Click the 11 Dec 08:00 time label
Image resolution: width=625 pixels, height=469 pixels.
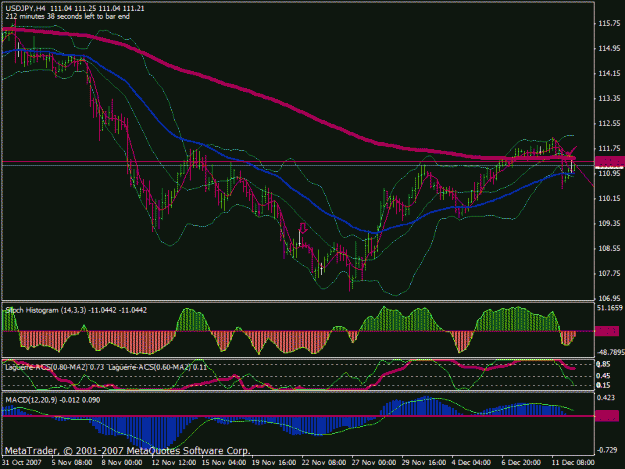[573, 463]
